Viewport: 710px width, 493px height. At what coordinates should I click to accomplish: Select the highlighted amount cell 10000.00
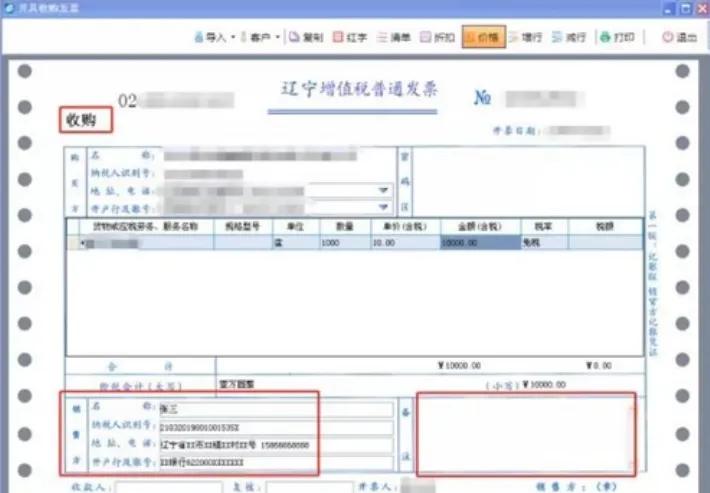480,243
